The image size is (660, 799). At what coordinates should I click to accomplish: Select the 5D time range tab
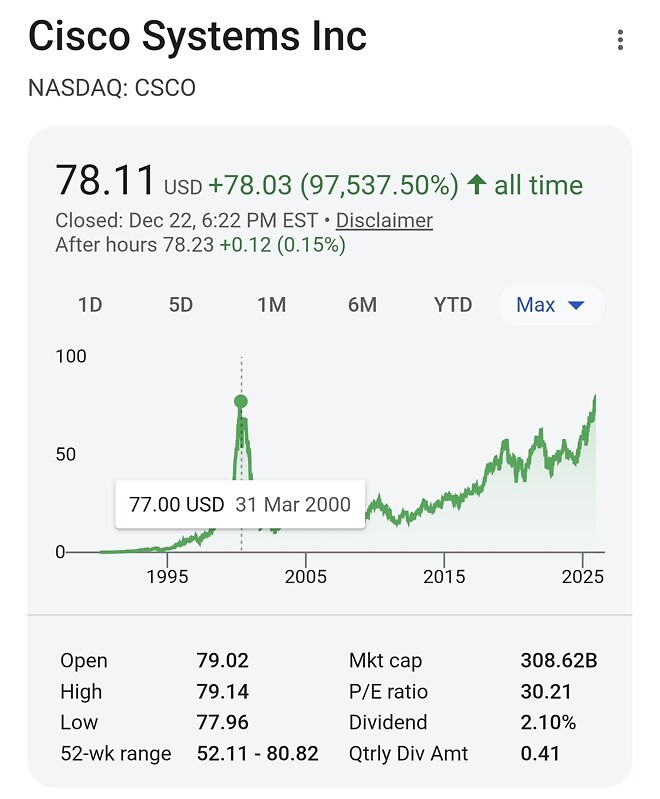181,305
